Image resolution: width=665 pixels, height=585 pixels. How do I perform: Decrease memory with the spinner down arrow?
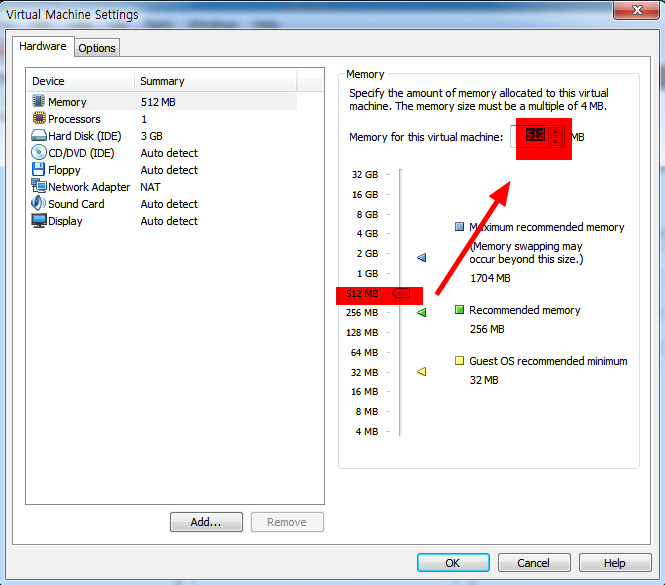(x=556, y=140)
